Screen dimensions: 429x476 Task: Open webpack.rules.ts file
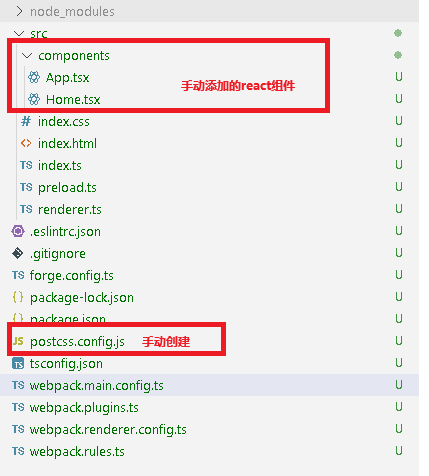click(x=77, y=452)
